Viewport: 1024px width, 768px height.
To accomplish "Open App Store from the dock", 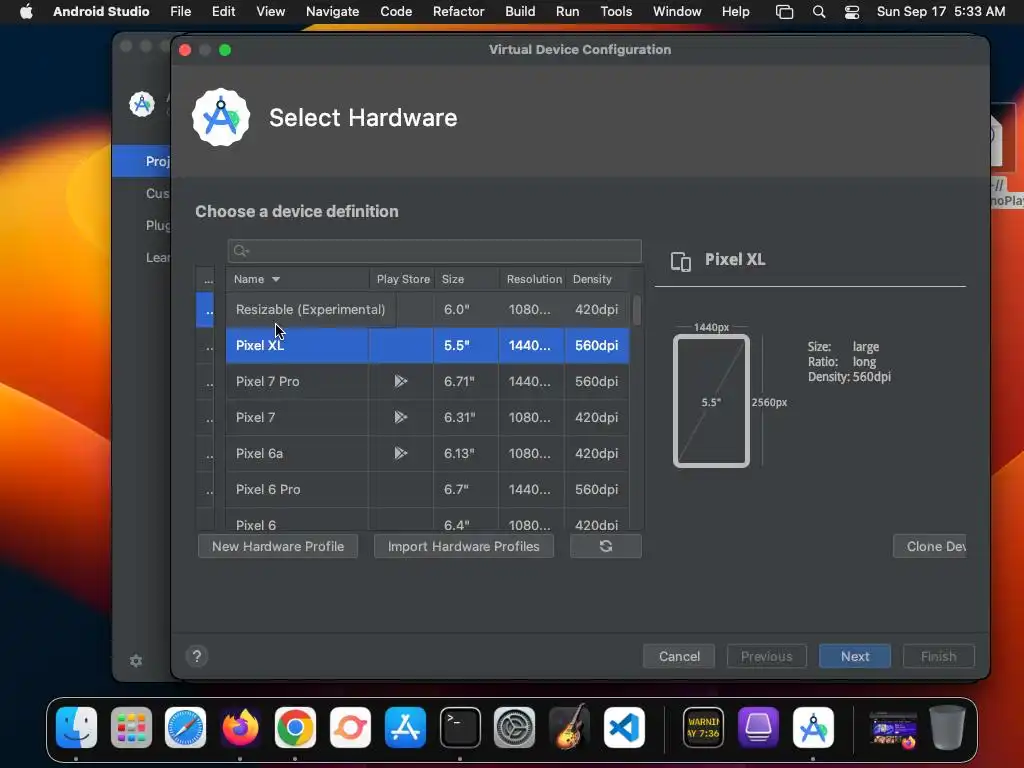I will point(405,727).
